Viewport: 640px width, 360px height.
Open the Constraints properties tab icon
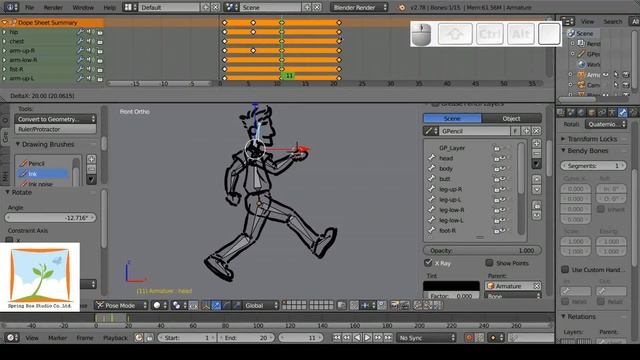(x=602, y=112)
